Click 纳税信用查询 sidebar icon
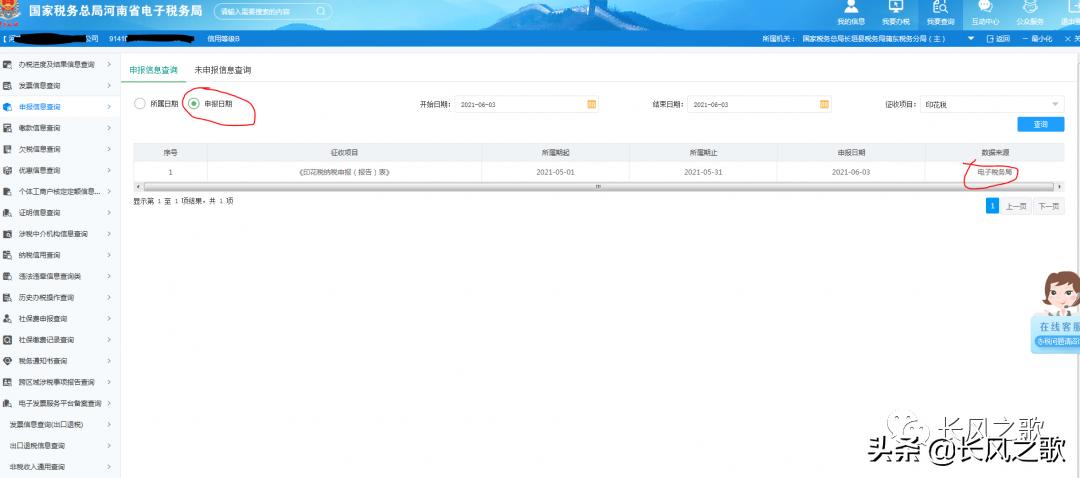The width and height of the screenshot is (1080, 478). [7, 255]
